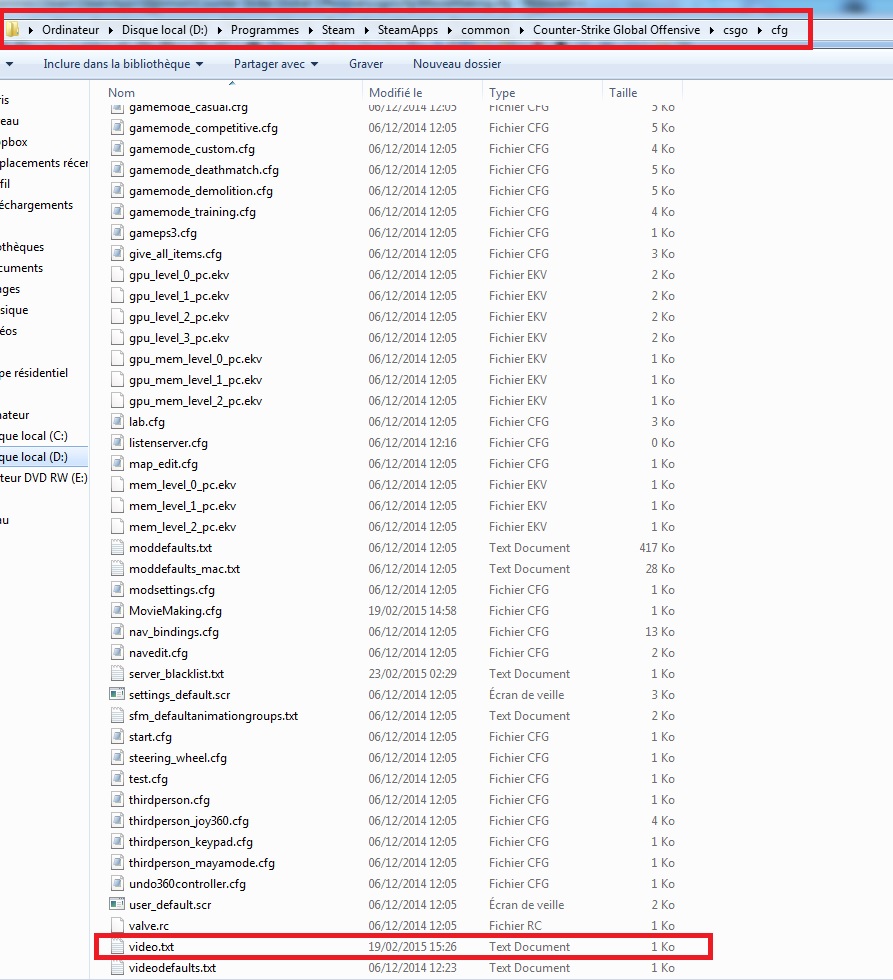Click the sfm_defaultanimationgroups.txt file icon
Image resolution: width=893 pixels, height=980 pixels.
pos(117,716)
